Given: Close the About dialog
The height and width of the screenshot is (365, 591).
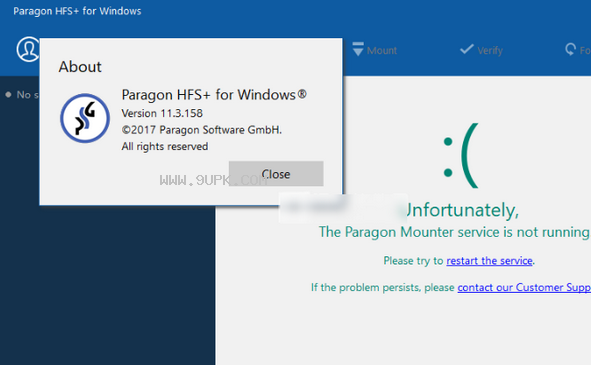Looking at the screenshot, I should pos(276,174).
